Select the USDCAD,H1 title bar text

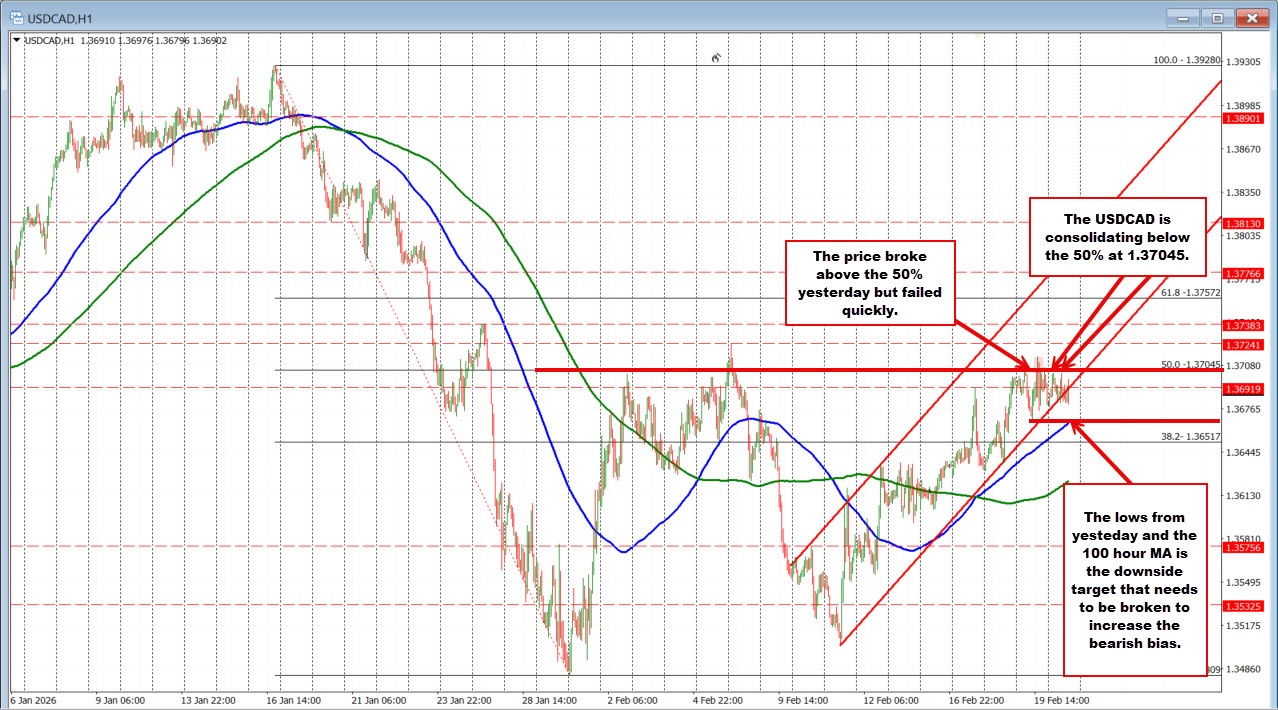click(60, 17)
